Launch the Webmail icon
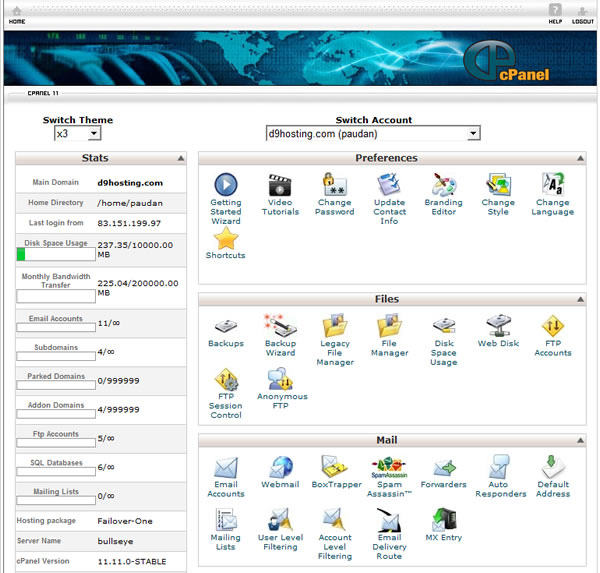The width and height of the screenshot is (600, 573). click(280, 467)
